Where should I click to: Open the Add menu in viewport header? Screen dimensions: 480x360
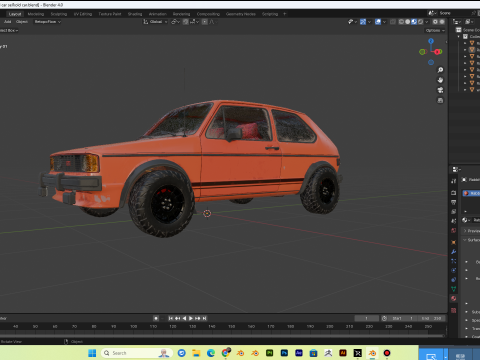[x=7, y=22]
